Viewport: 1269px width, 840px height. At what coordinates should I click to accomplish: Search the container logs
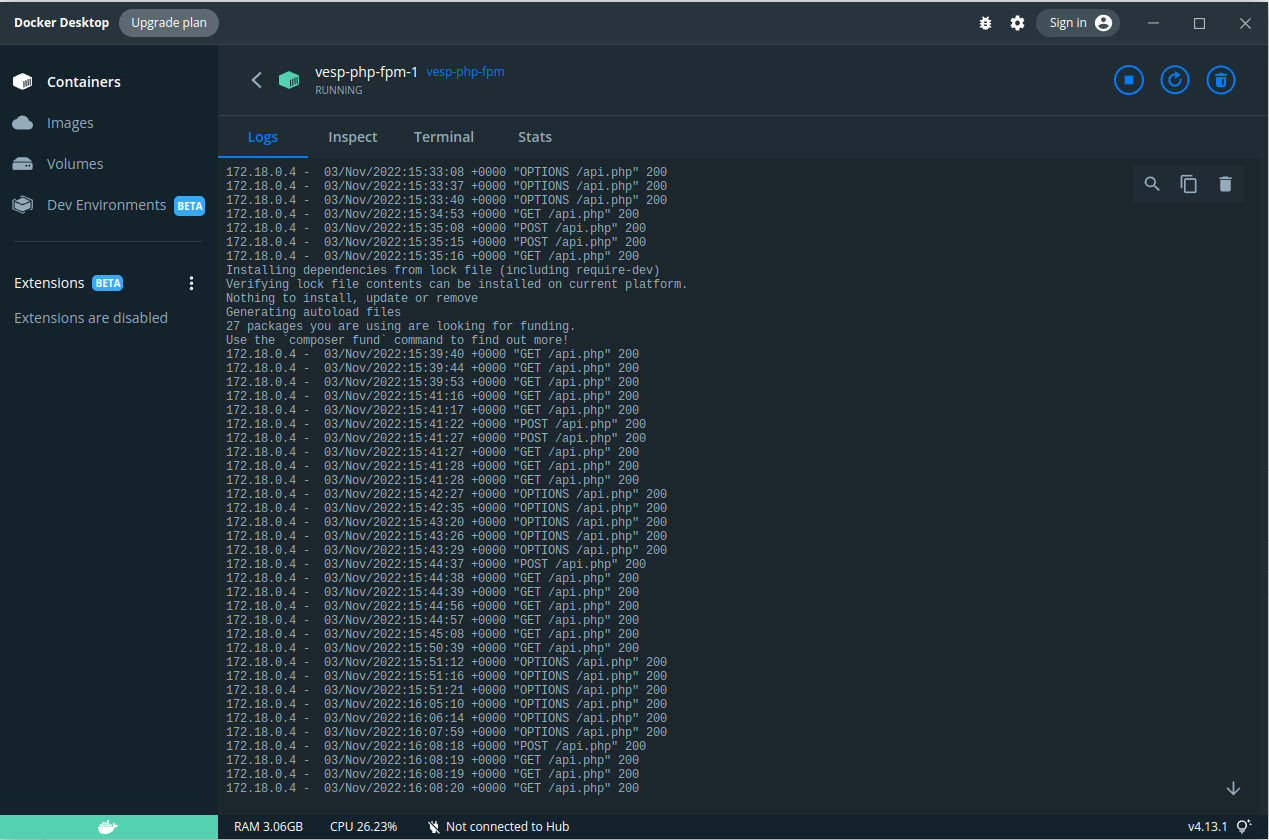click(1152, 184)
